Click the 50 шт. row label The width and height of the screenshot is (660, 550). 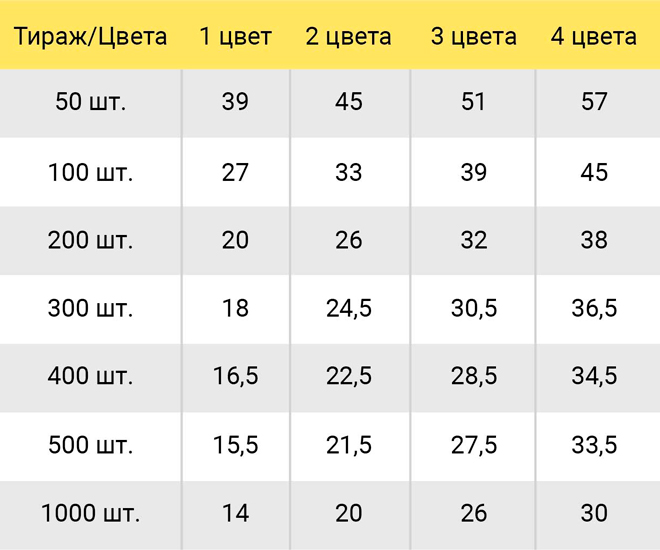[x=90, y=101]
